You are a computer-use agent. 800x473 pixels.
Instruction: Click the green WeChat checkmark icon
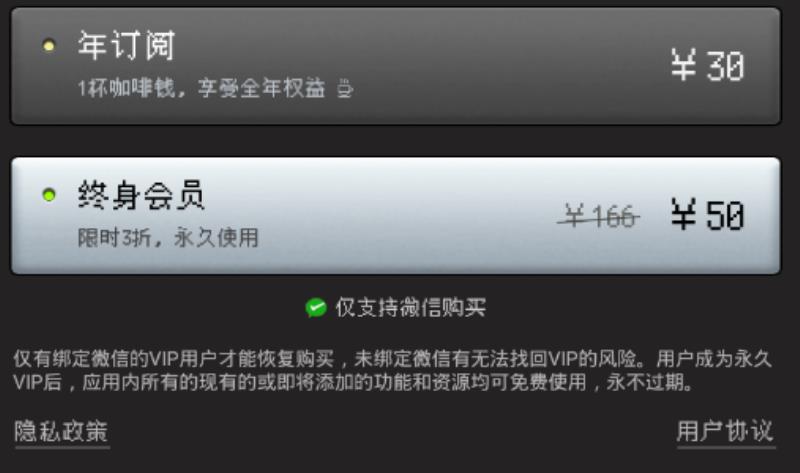point(316,308)
